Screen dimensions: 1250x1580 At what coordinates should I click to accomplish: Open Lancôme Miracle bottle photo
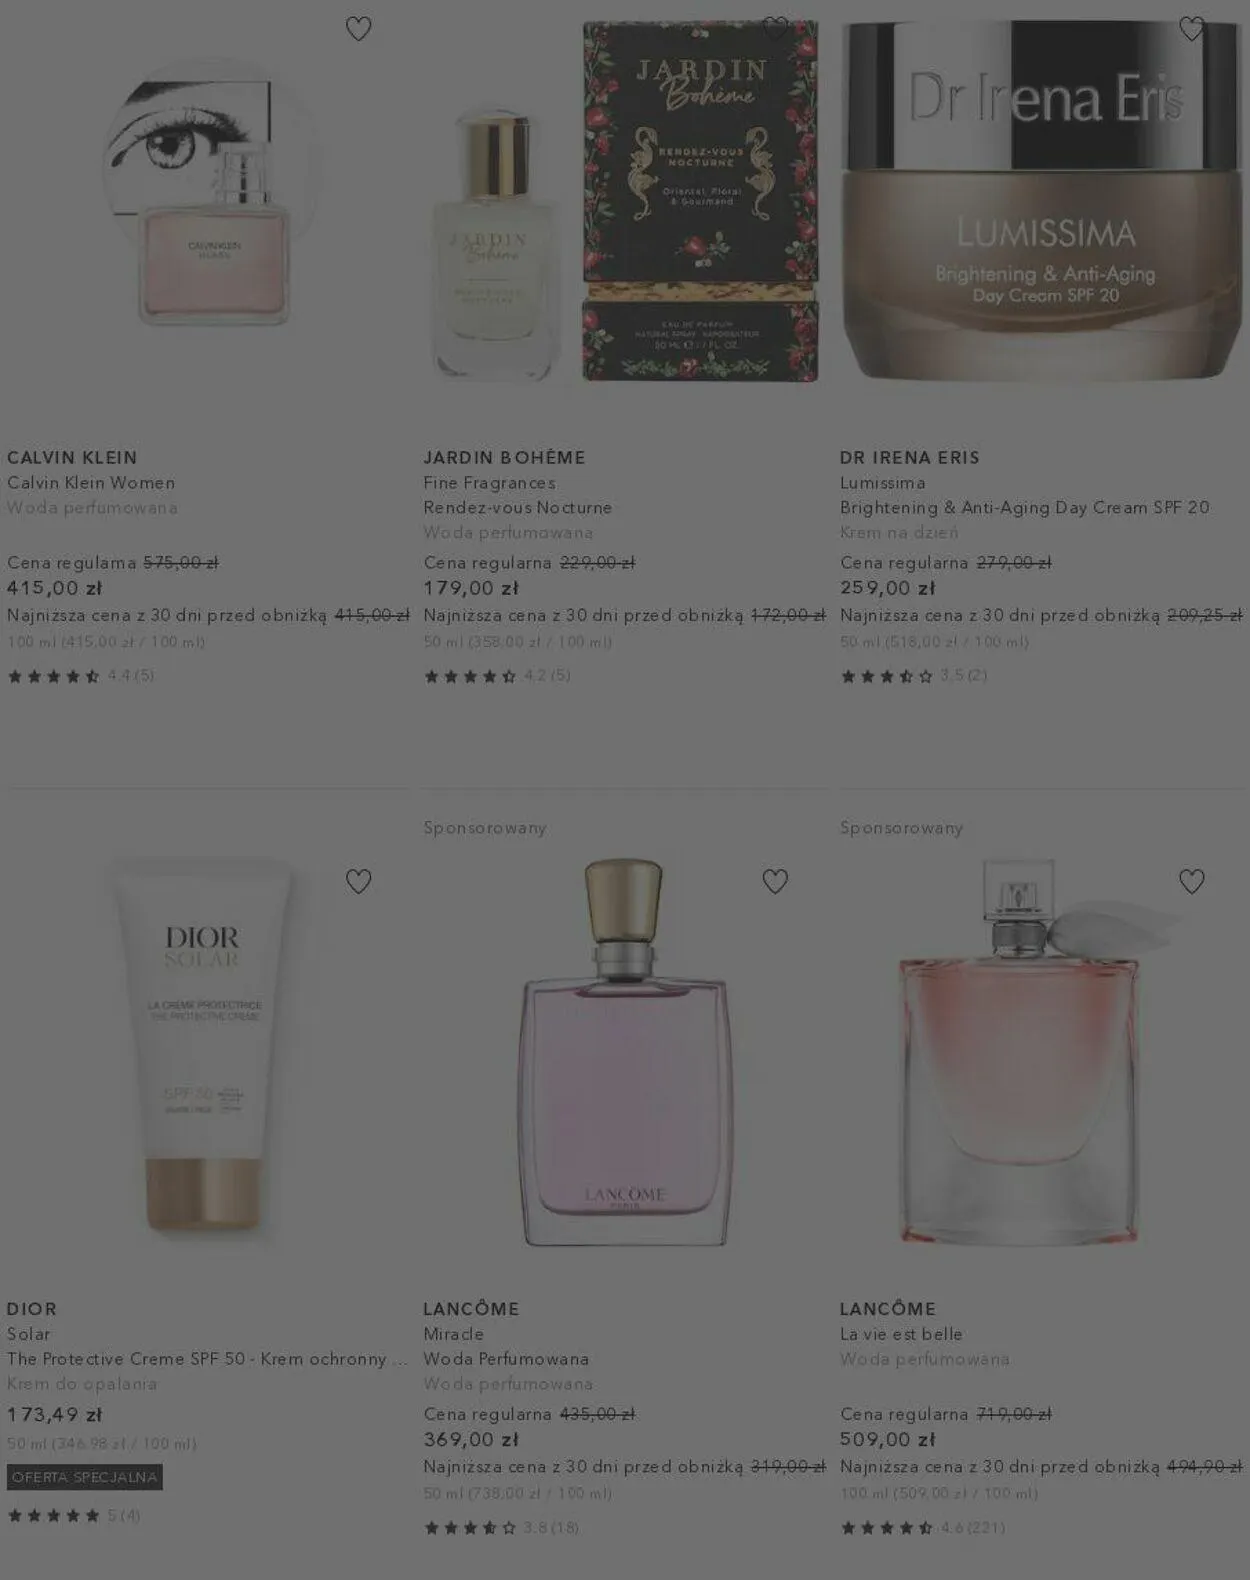(x=624, y=1052)
